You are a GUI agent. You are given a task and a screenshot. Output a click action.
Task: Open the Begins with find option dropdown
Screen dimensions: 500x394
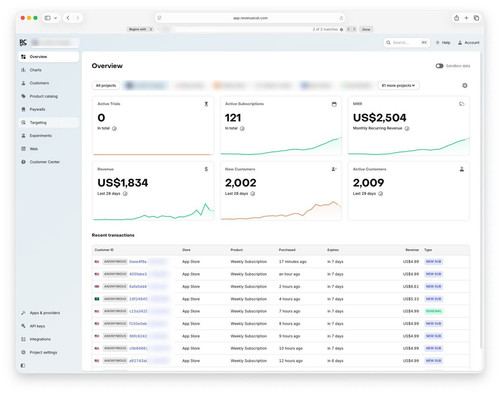pyautogui.click(x=140, y=29)
